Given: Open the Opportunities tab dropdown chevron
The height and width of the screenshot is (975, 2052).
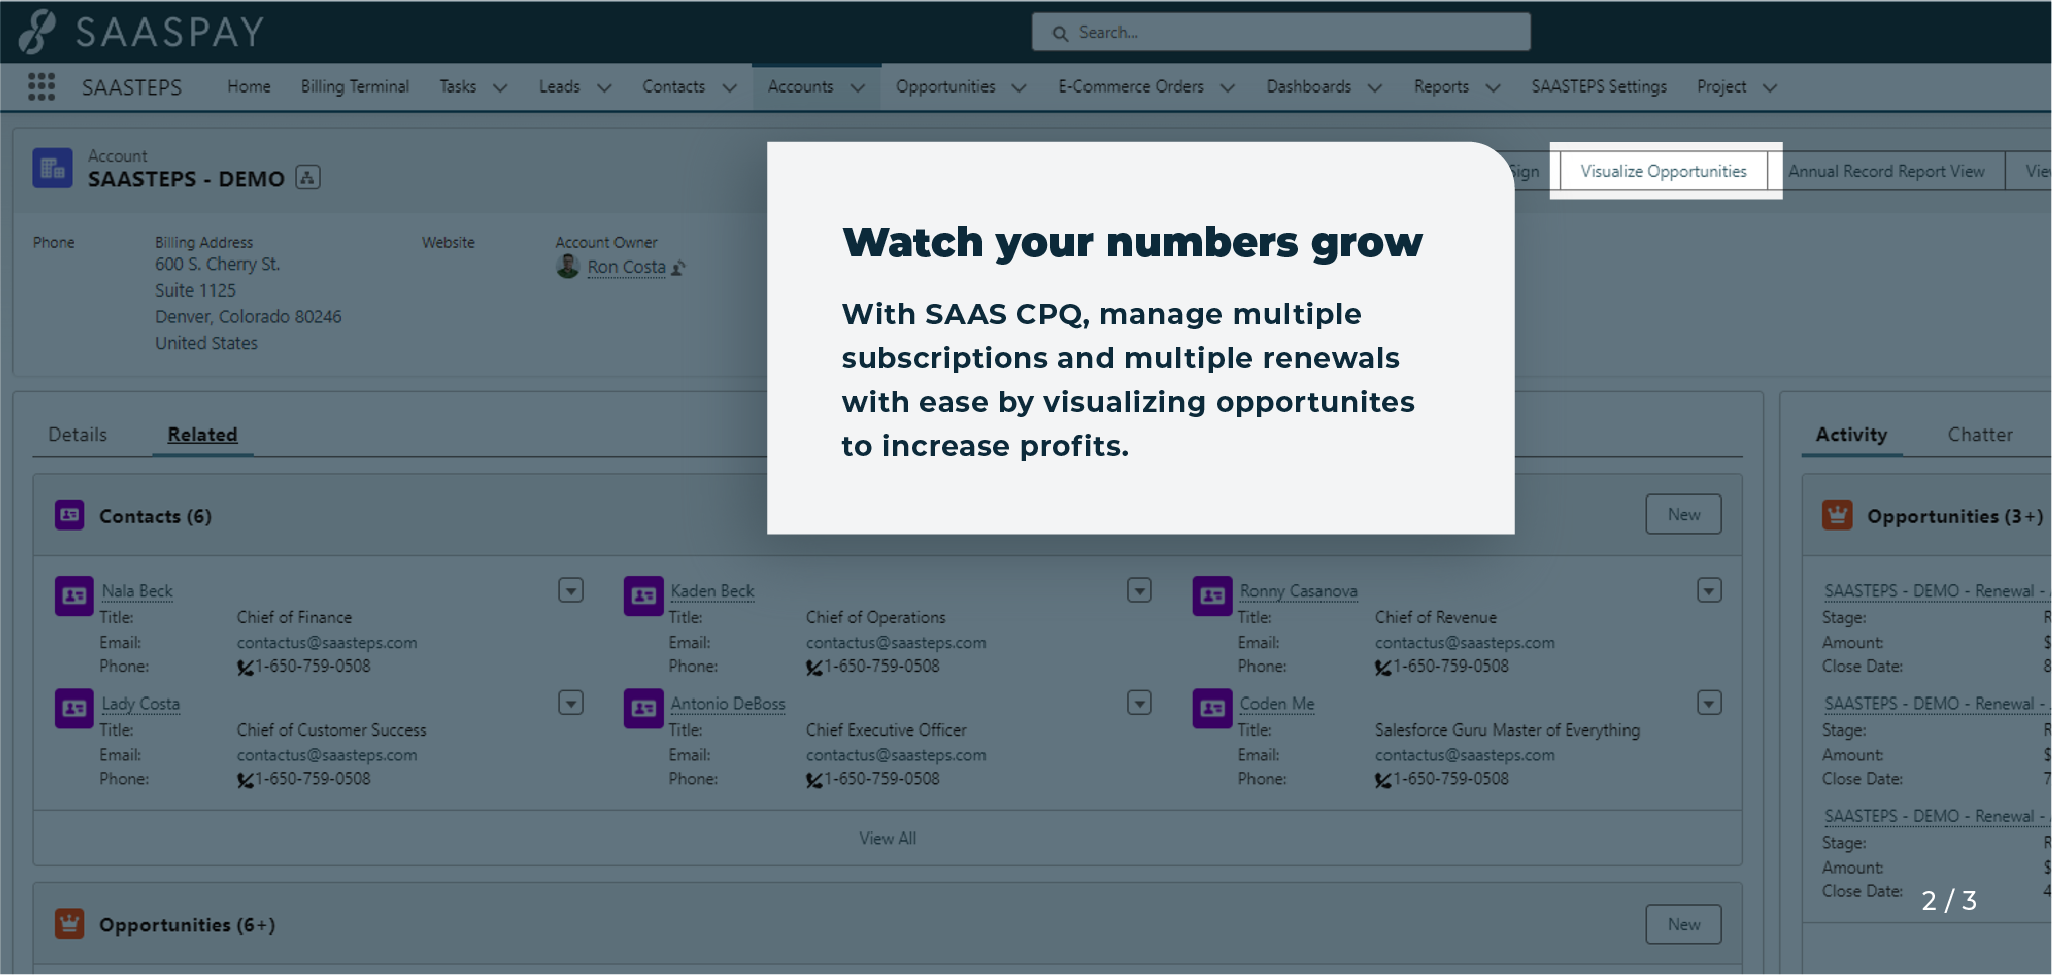Looking at the screenshot, I should pos(1019,88).
